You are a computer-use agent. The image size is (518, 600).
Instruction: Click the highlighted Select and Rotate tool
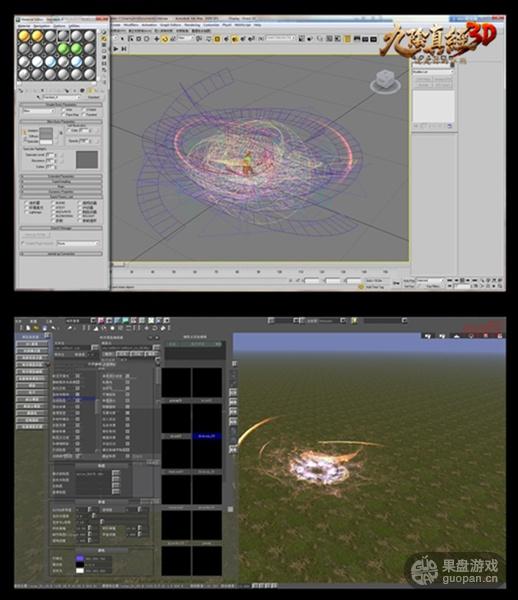[165, 39]
